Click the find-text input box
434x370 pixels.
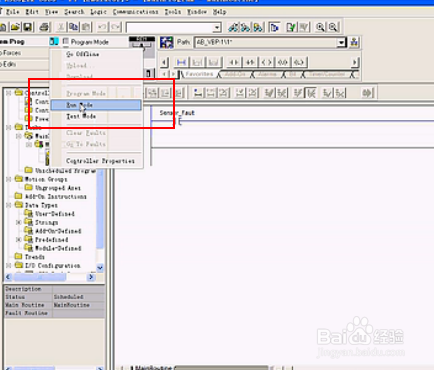(170, 27)
